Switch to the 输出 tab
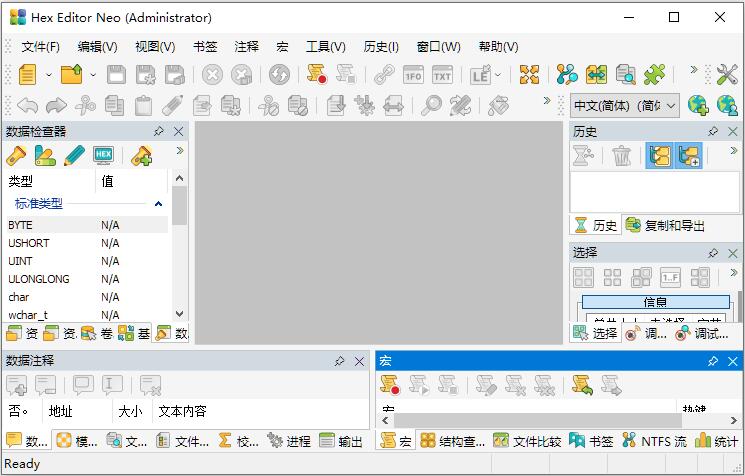Image resolution: width=745 pixels, height=476 pixels. [341, 441]
